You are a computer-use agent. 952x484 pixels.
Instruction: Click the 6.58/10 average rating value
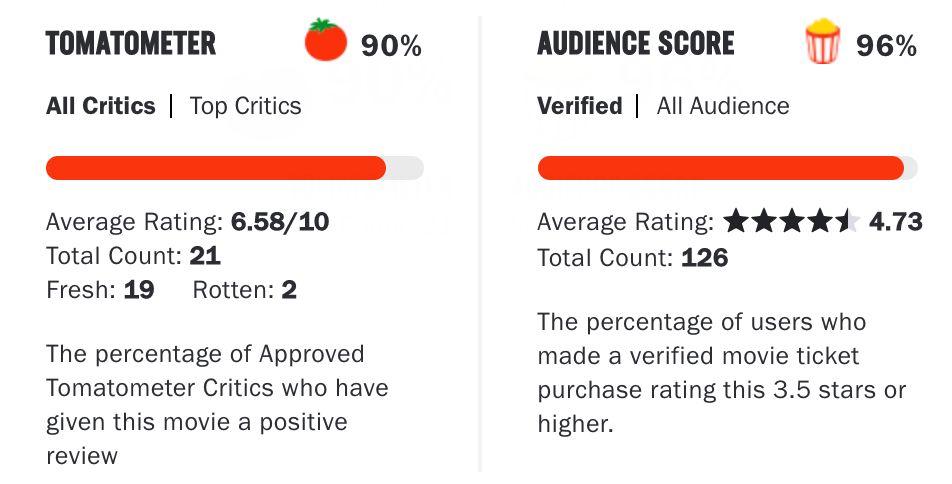point(280,222)
